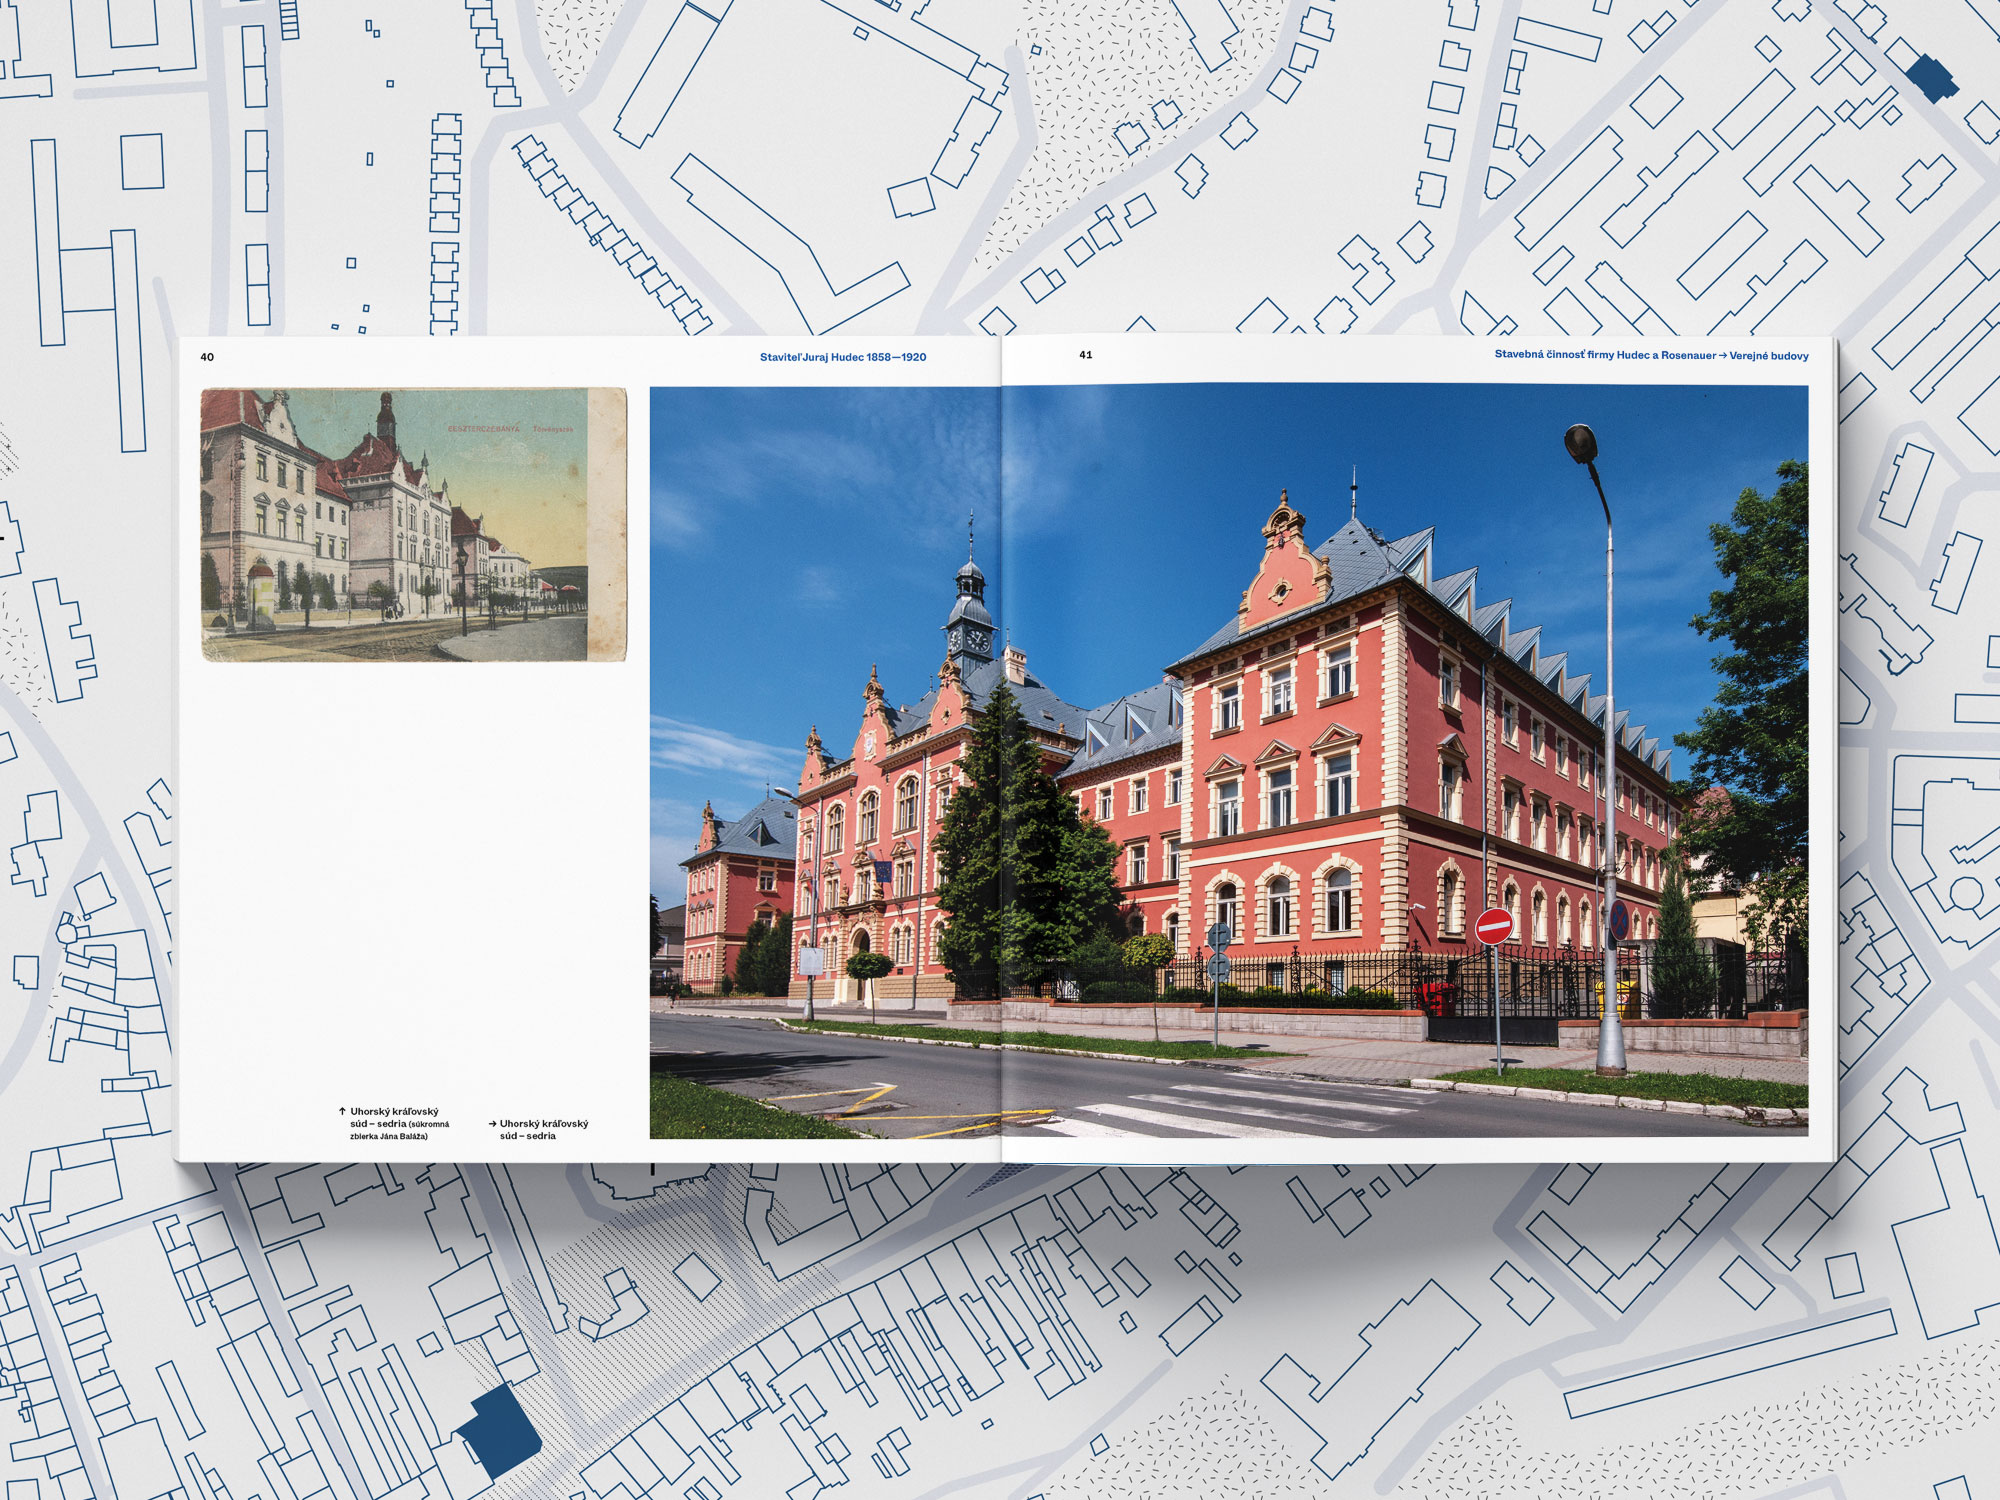Click the solid blue building at the map's top right

pos(1931,77)
